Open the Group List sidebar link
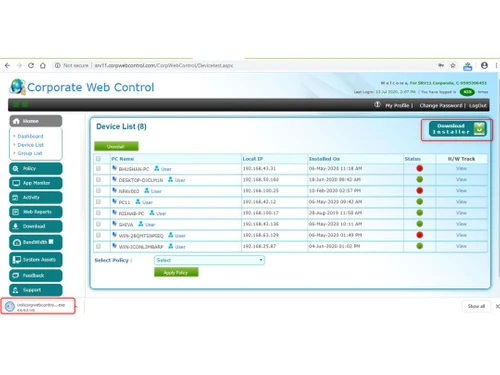Viewport: 500px width, 375px height. point(30,153)
